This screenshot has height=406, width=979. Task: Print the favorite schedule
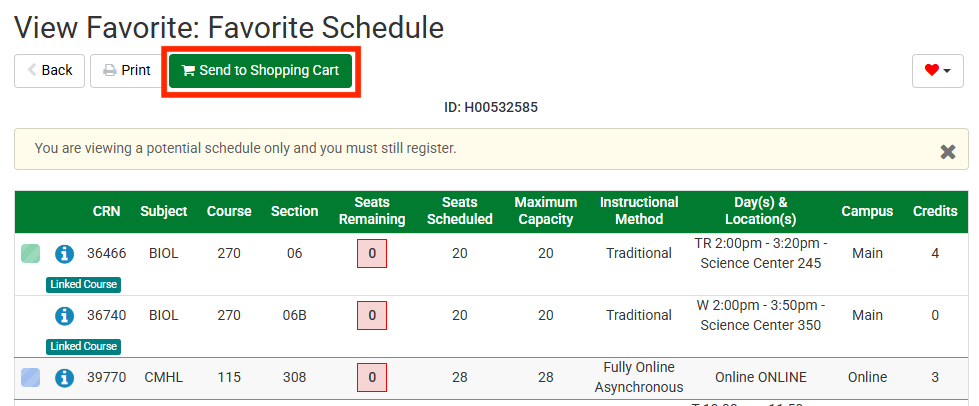click(126, 71)
